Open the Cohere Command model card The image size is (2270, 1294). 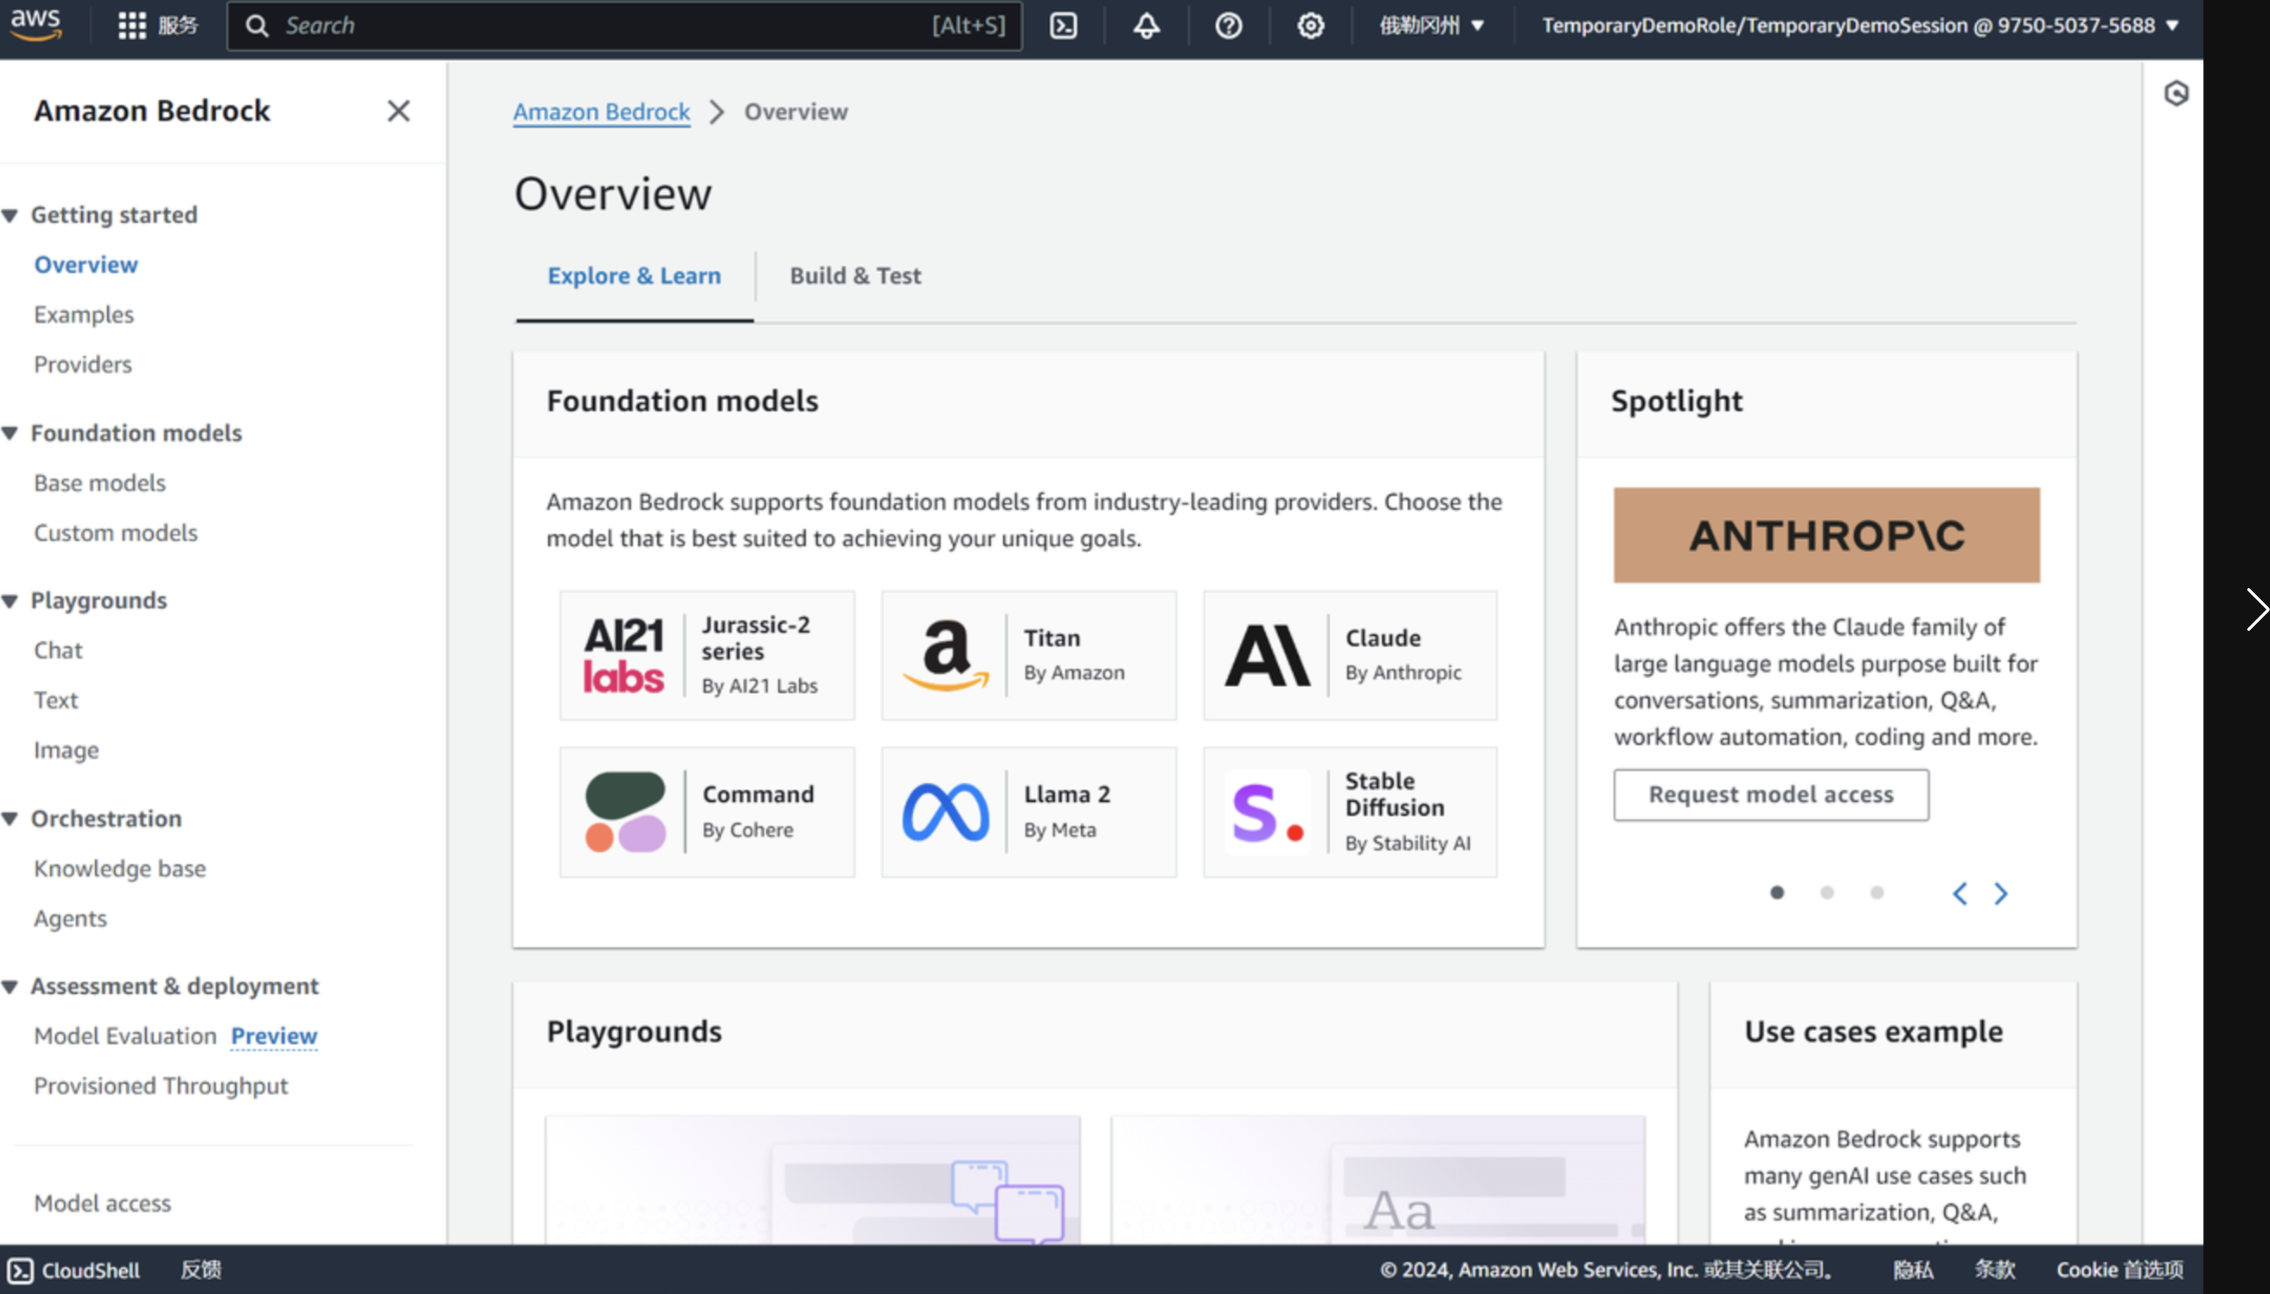(707, 812)
